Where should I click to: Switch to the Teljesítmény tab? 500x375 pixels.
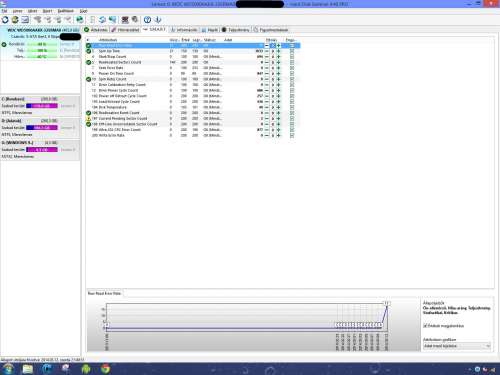coord(236,30)
